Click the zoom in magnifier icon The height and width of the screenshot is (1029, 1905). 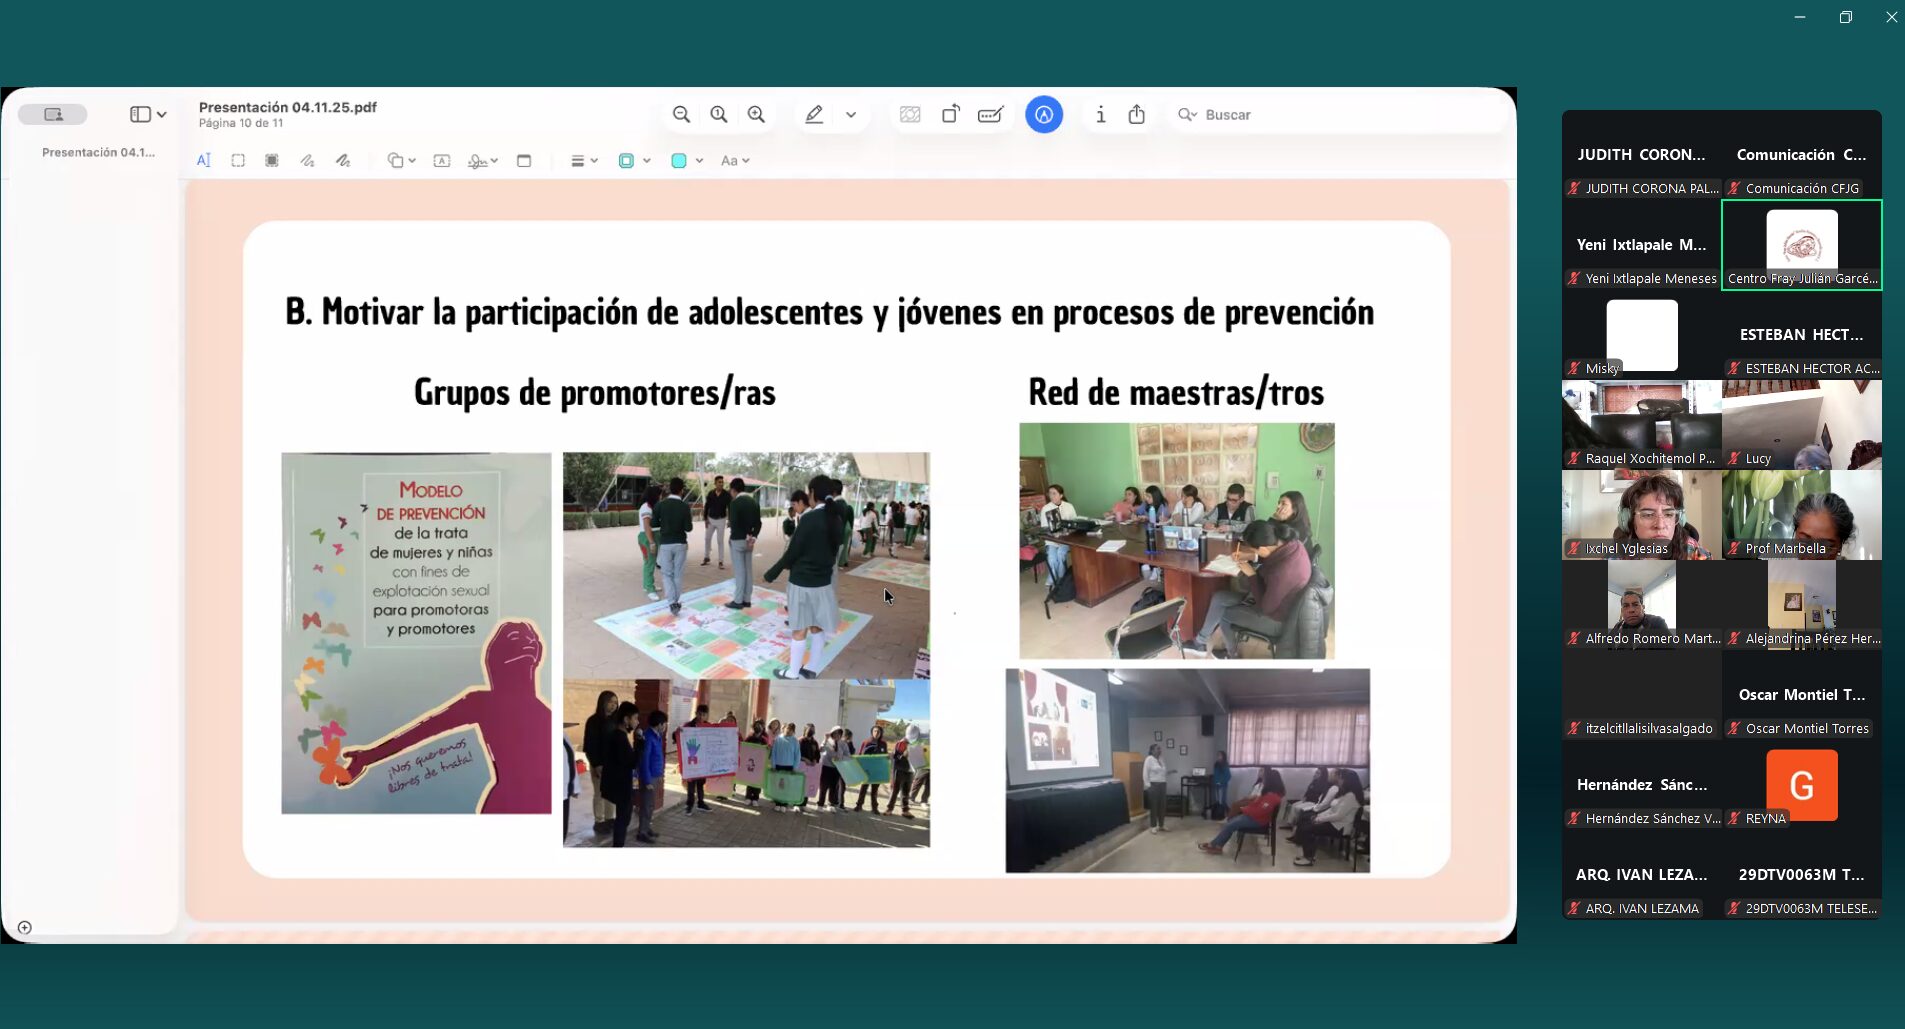[x=756, y=115]
